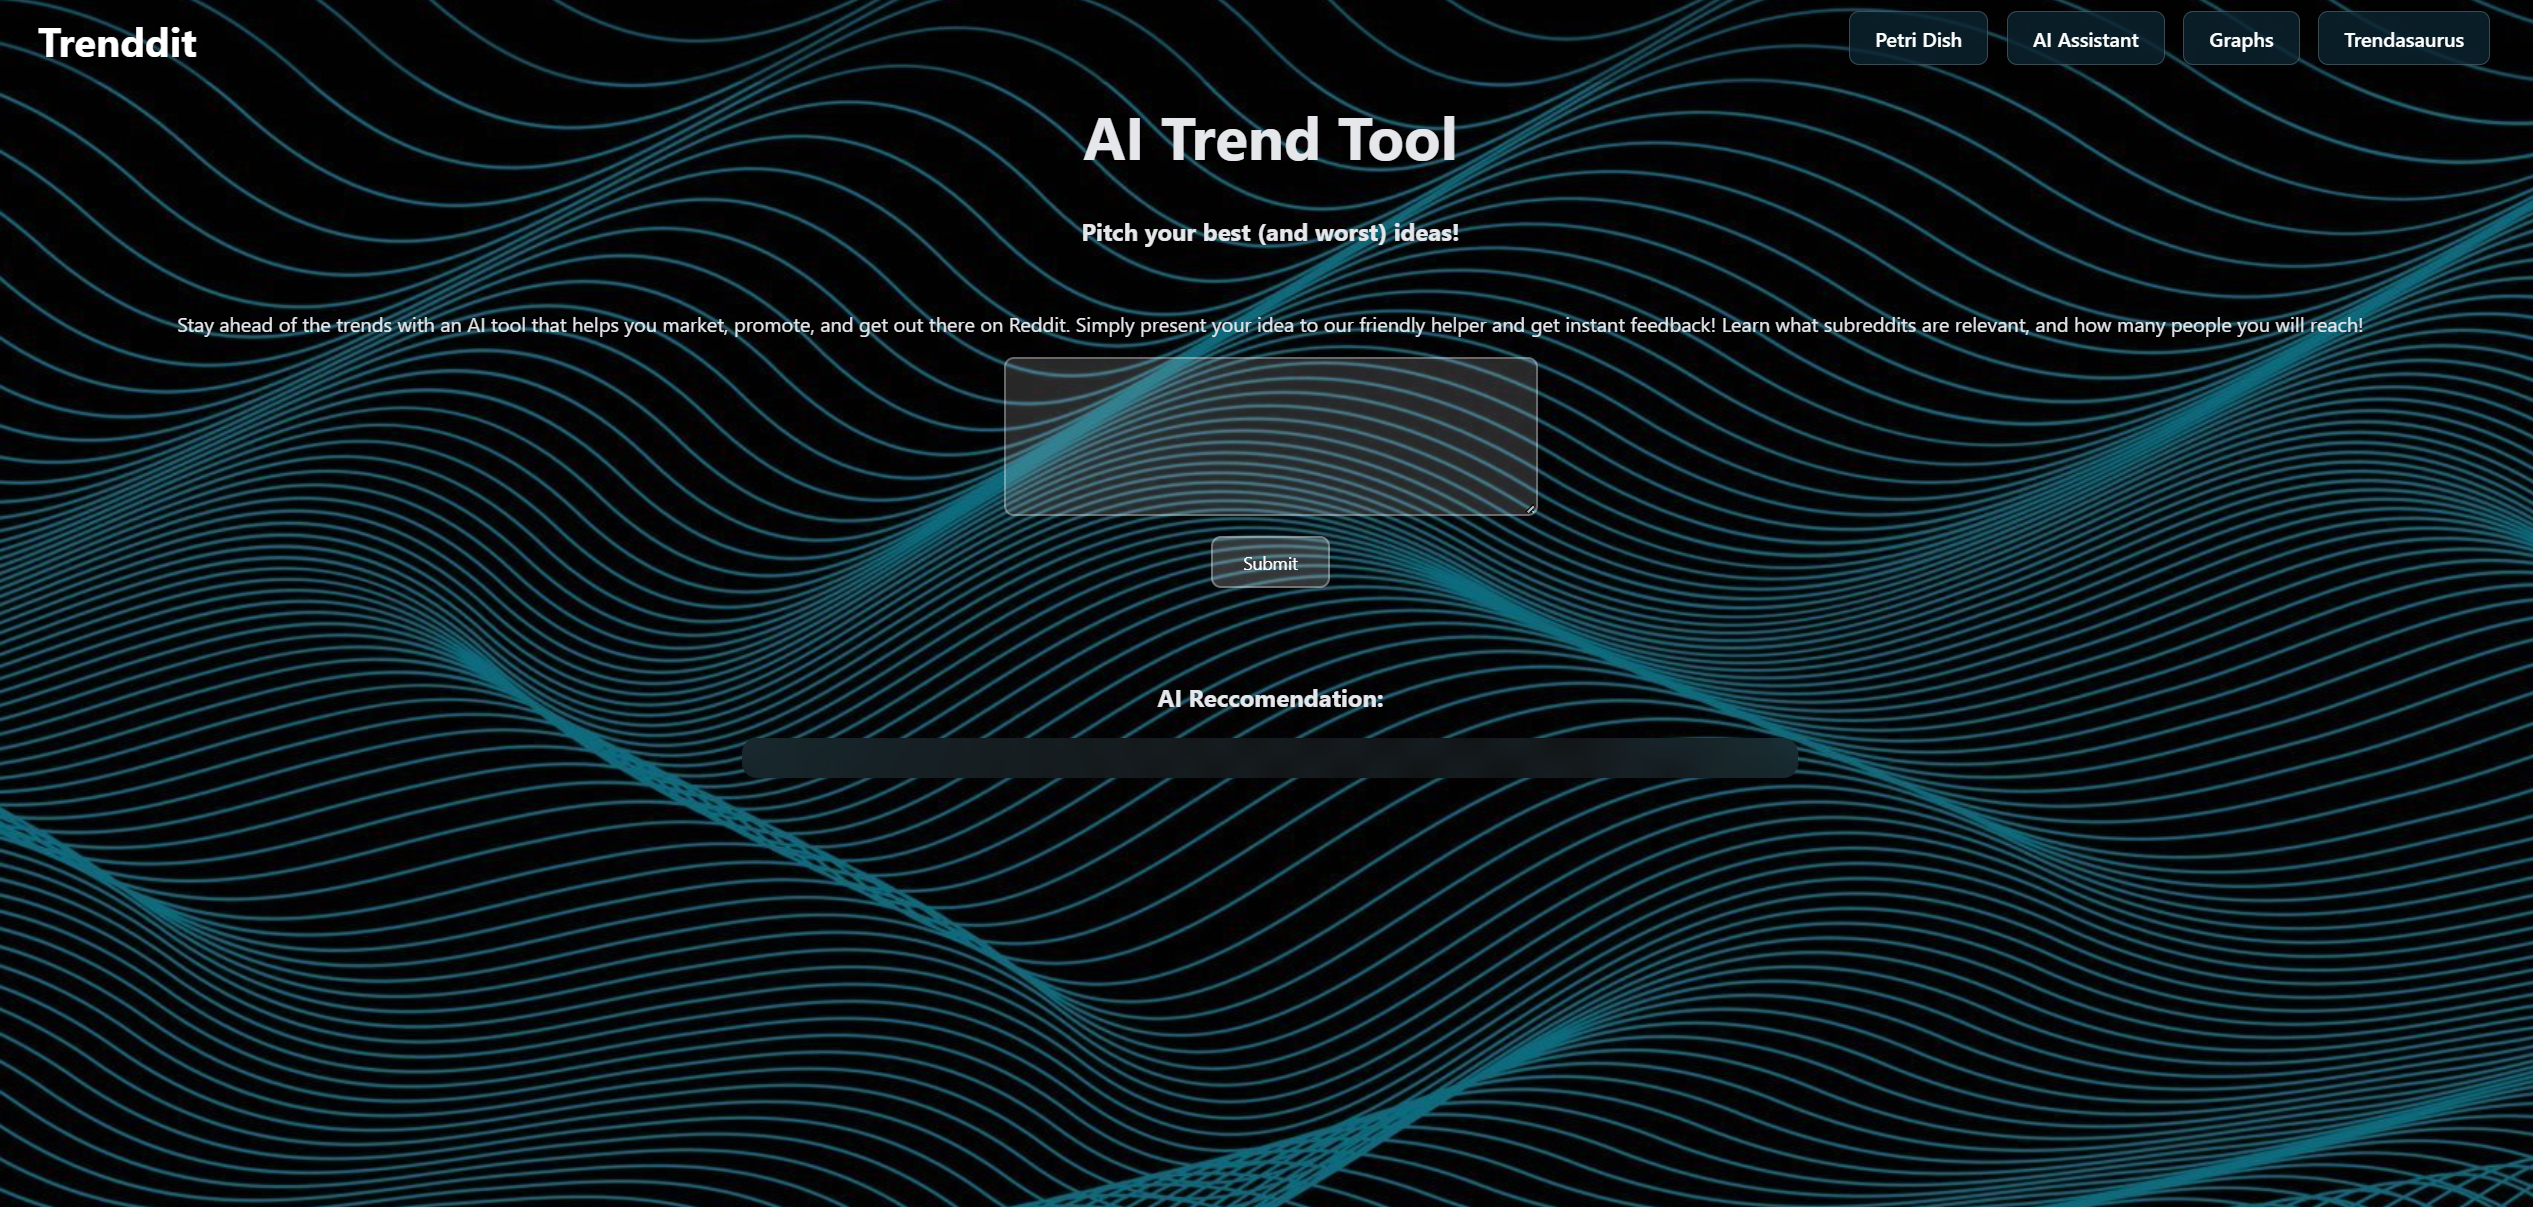
Task: Click the 'Pitch your best' subtitle
Action: (1269, 233)
